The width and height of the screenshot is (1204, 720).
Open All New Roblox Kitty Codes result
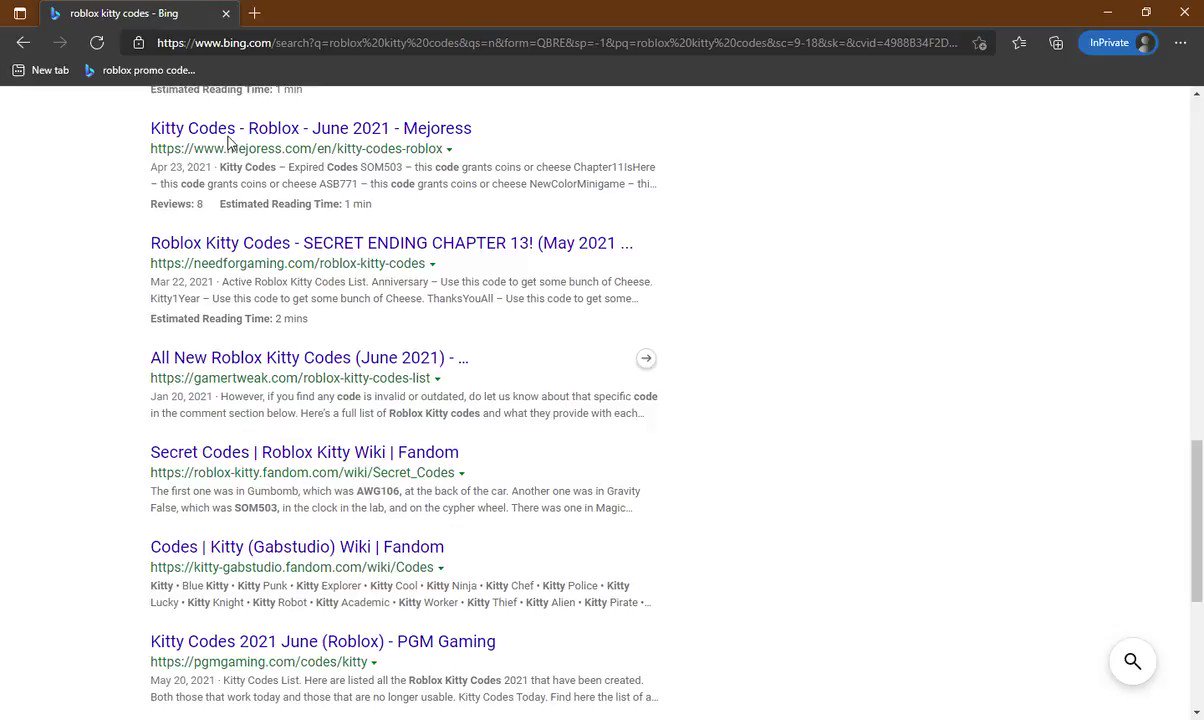(309, 357)
